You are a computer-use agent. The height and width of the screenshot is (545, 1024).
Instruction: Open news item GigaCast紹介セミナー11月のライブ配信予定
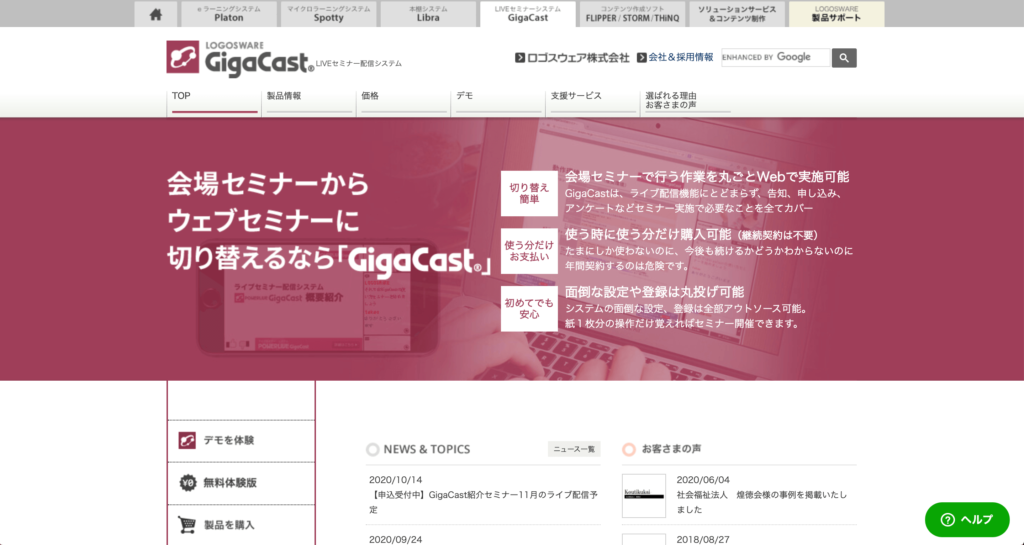click(483, 502)
